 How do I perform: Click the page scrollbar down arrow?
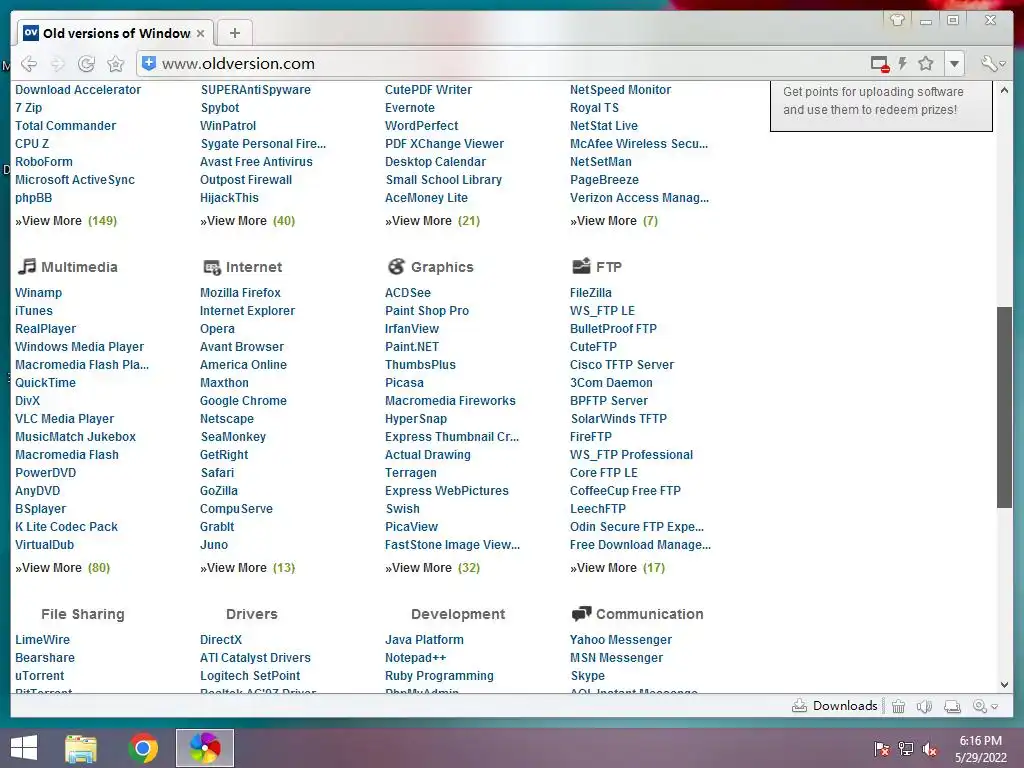1004,685
